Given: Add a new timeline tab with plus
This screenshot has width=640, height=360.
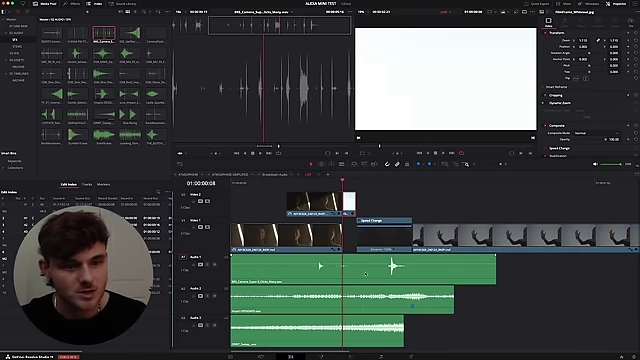Looking at the screenshot, I should [x=328, y=174].
